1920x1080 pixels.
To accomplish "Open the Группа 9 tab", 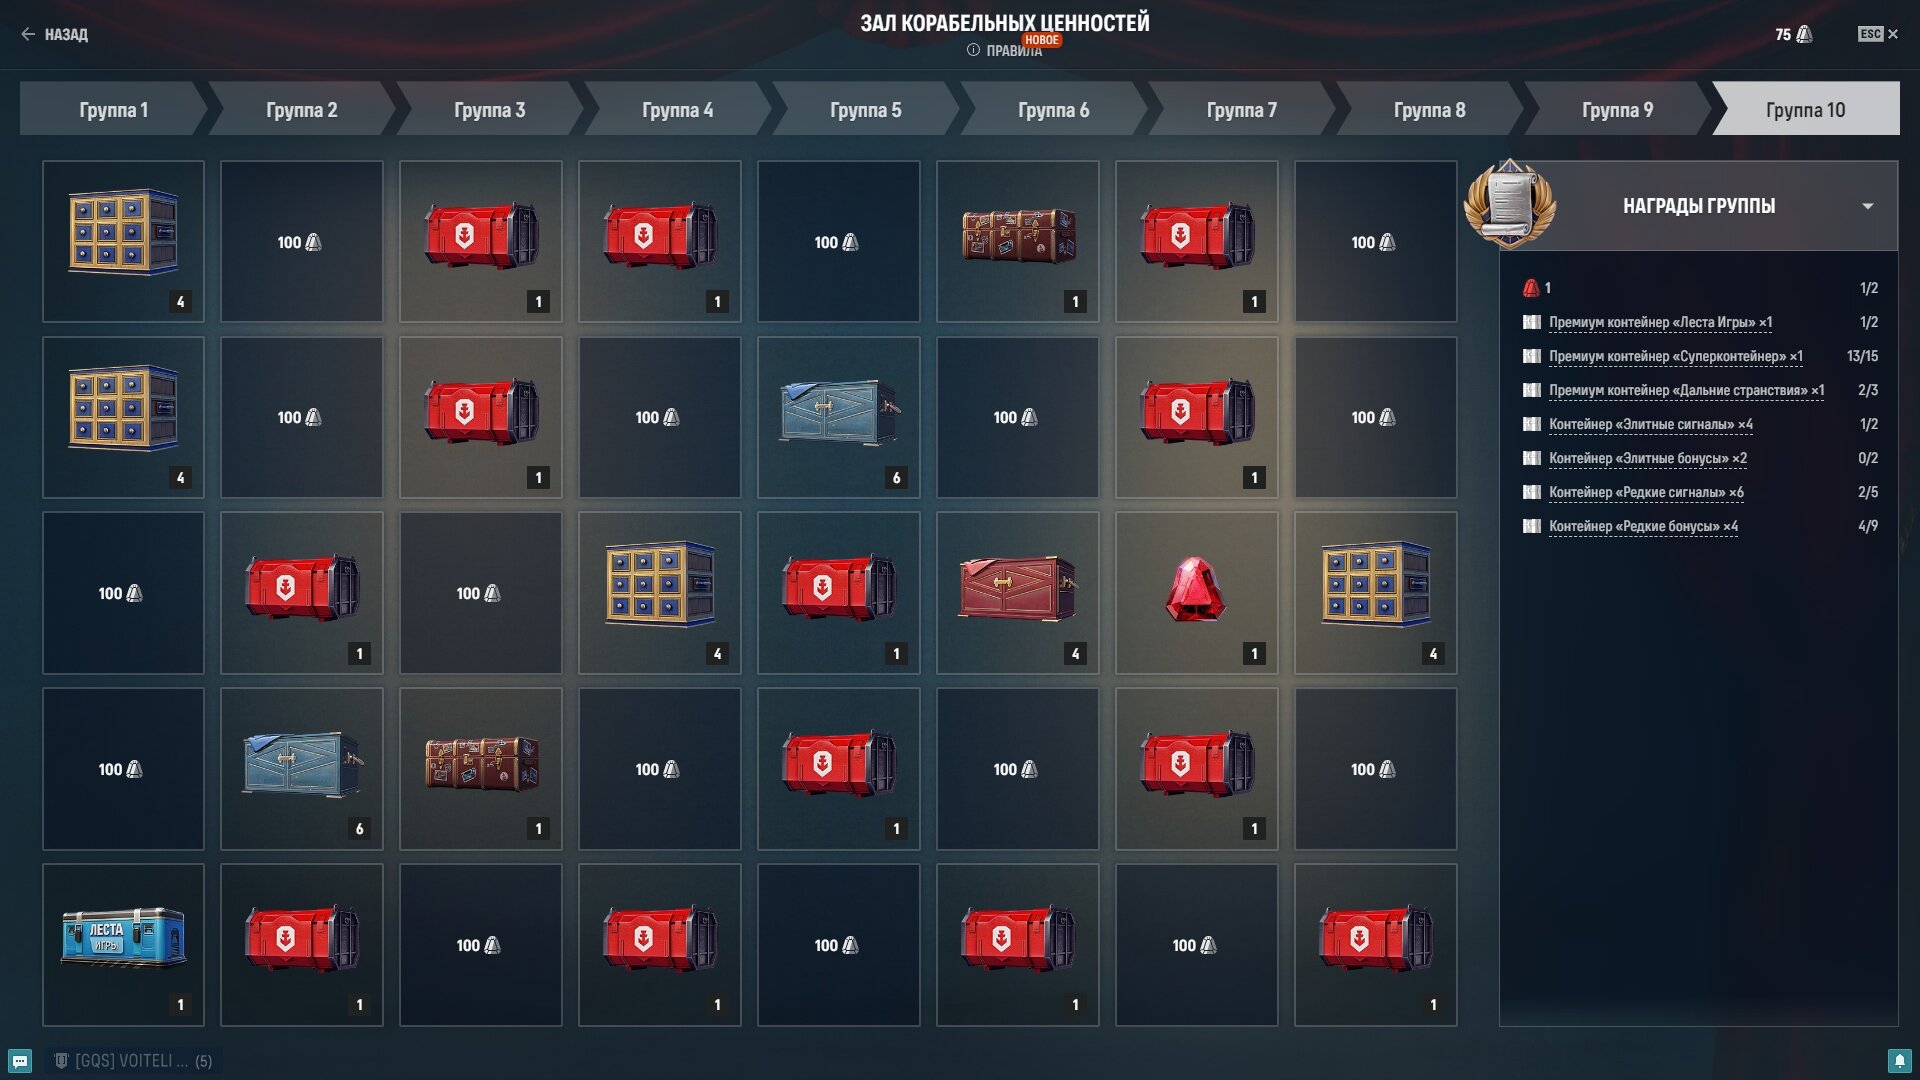I will coord(1617,109).
